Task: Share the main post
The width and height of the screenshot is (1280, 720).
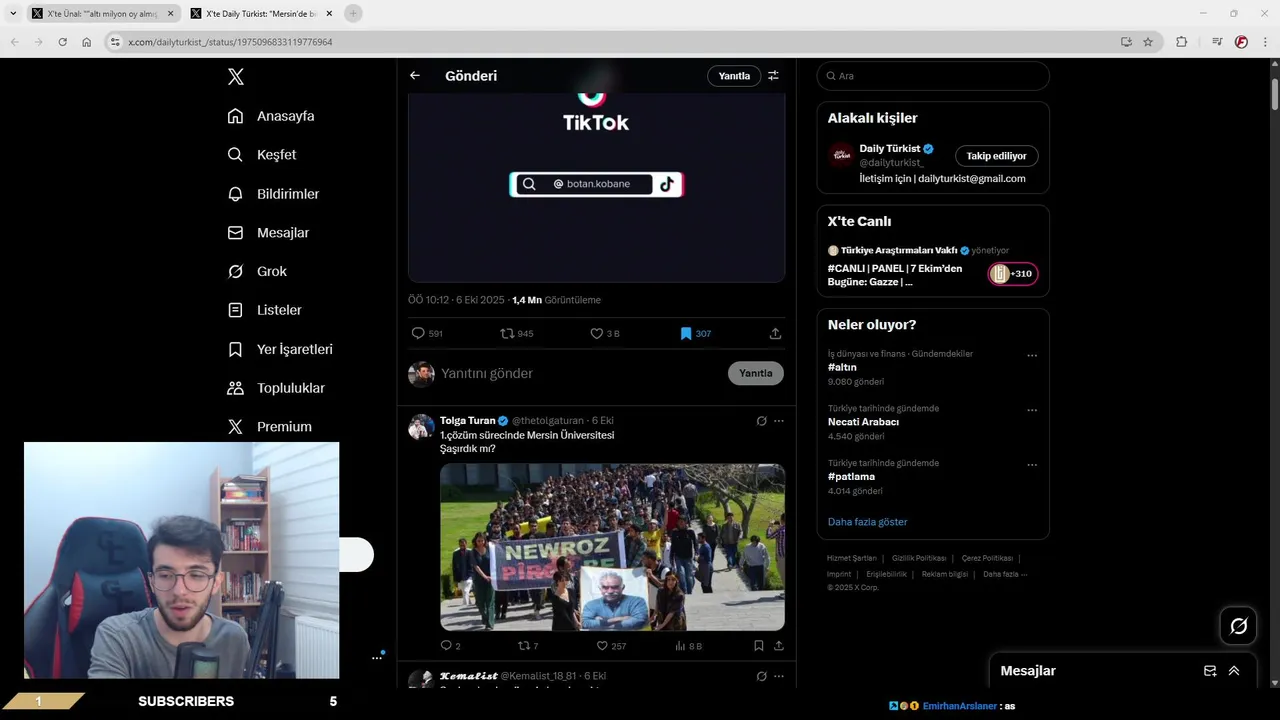Action: [775, 334]
